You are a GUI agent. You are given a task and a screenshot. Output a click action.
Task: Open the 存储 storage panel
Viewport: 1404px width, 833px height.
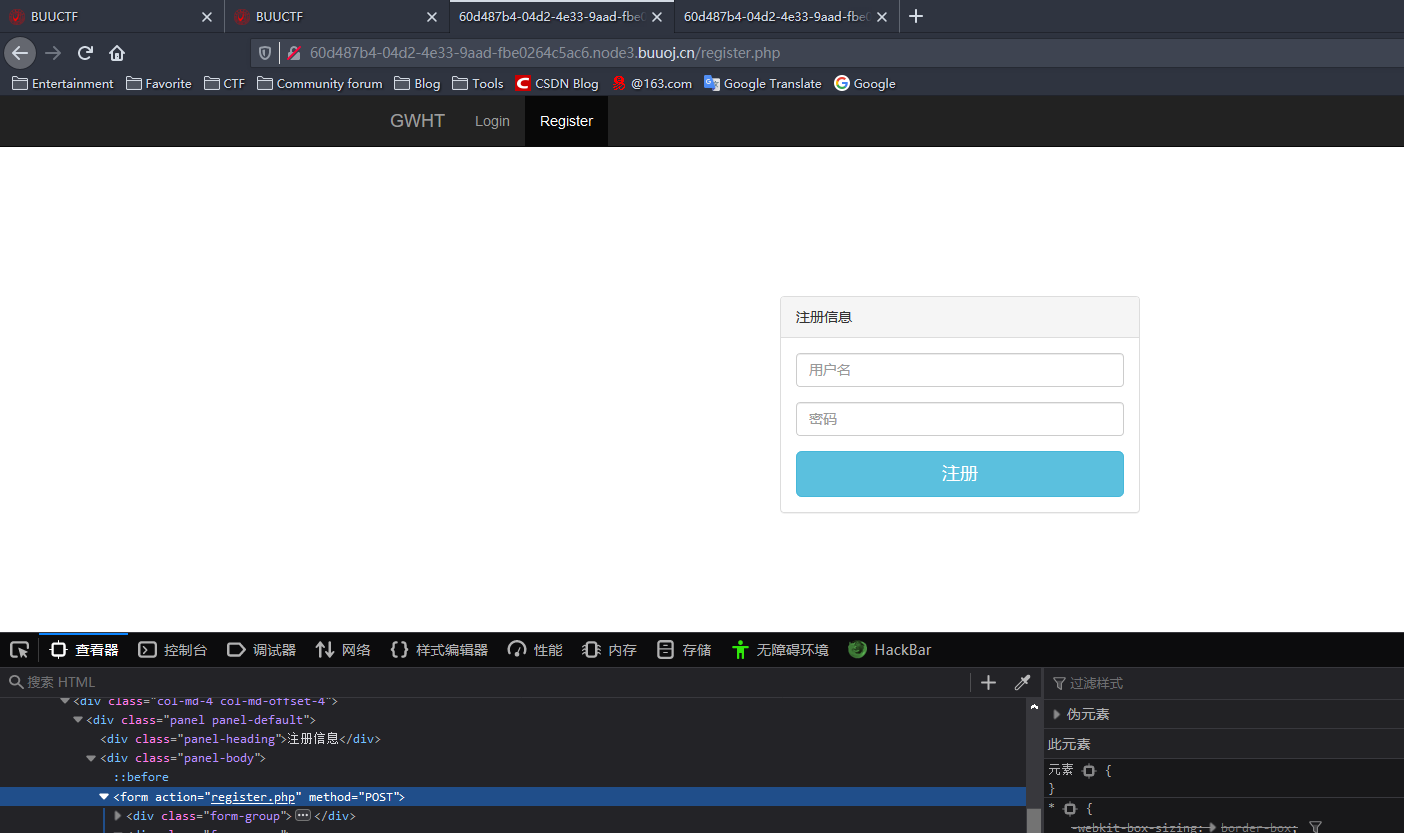[684, 649]
